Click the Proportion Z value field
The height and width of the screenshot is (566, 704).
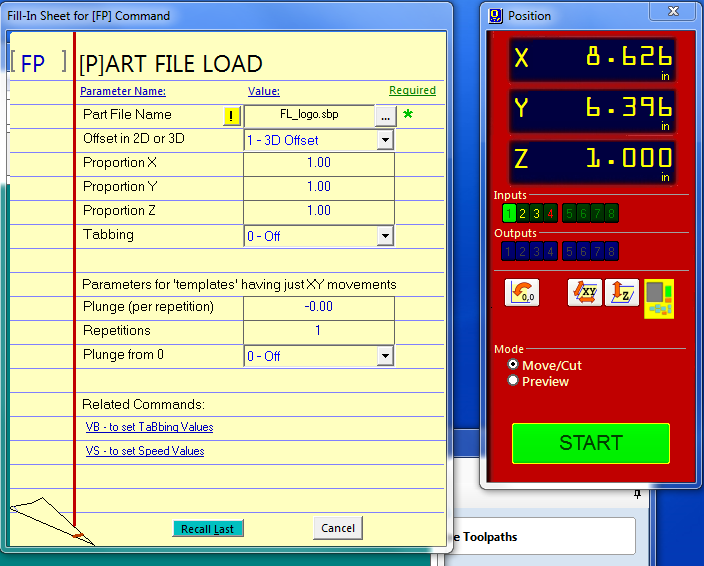tap(319, 212)
